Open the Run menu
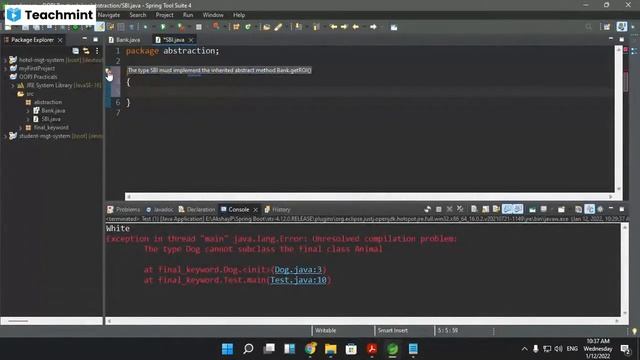Screen dimensions: 640x360 click(188, 15)
